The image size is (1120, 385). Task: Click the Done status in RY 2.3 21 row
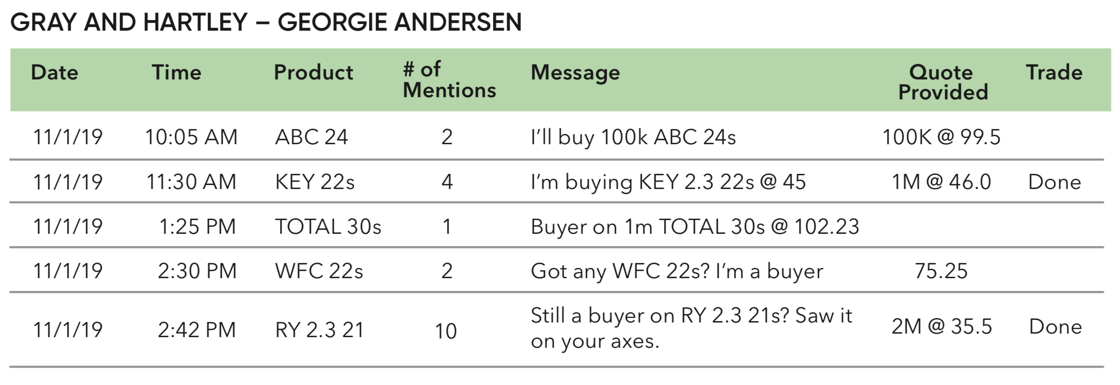tap(1055, 328)
